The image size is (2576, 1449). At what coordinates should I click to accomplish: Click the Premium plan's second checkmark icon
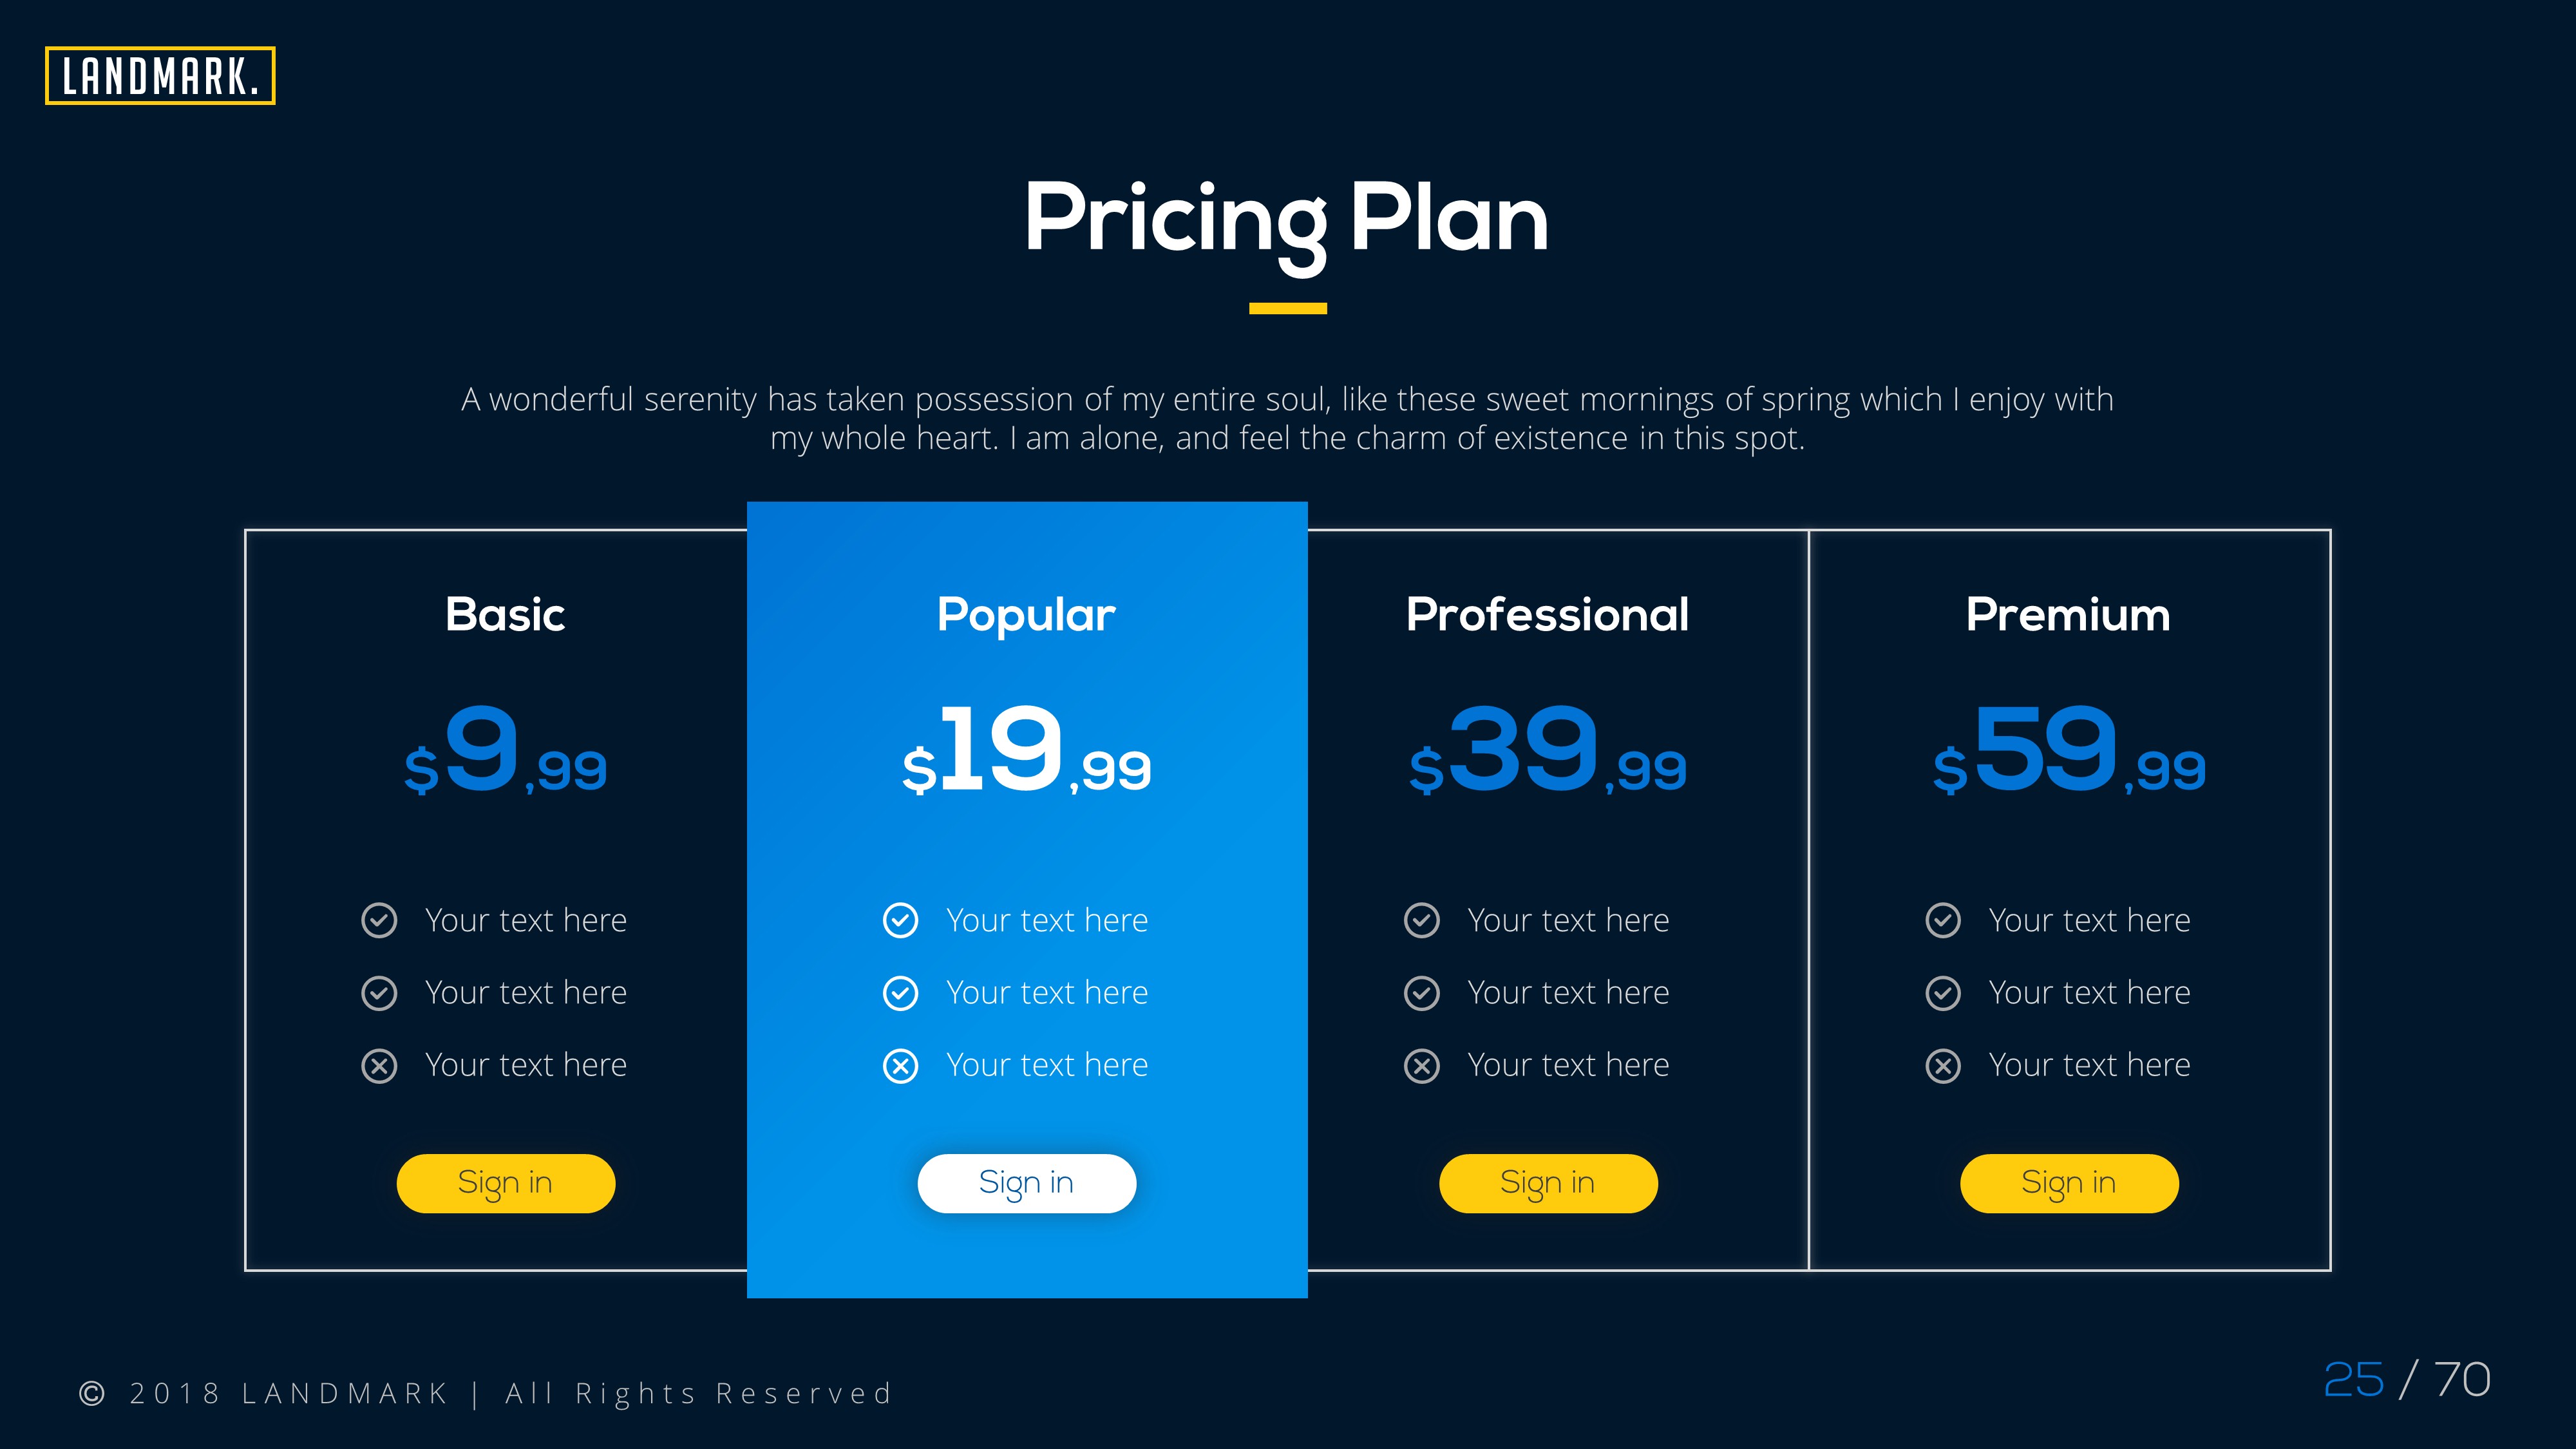coord(1942,993)
